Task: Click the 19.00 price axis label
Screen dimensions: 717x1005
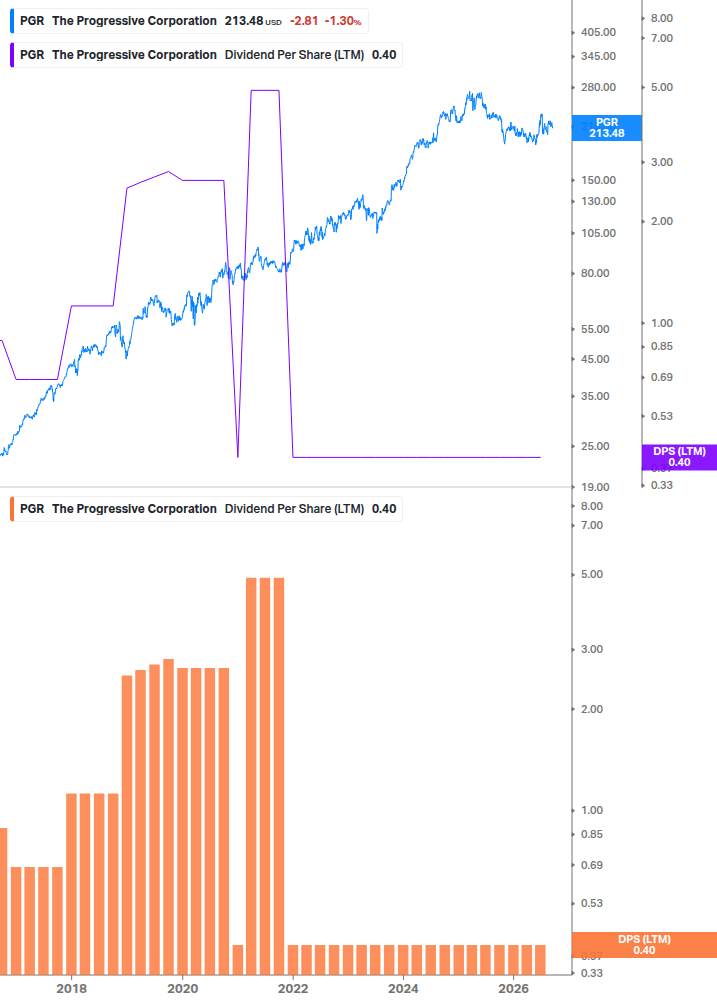Action: click(x=595, y=487)
